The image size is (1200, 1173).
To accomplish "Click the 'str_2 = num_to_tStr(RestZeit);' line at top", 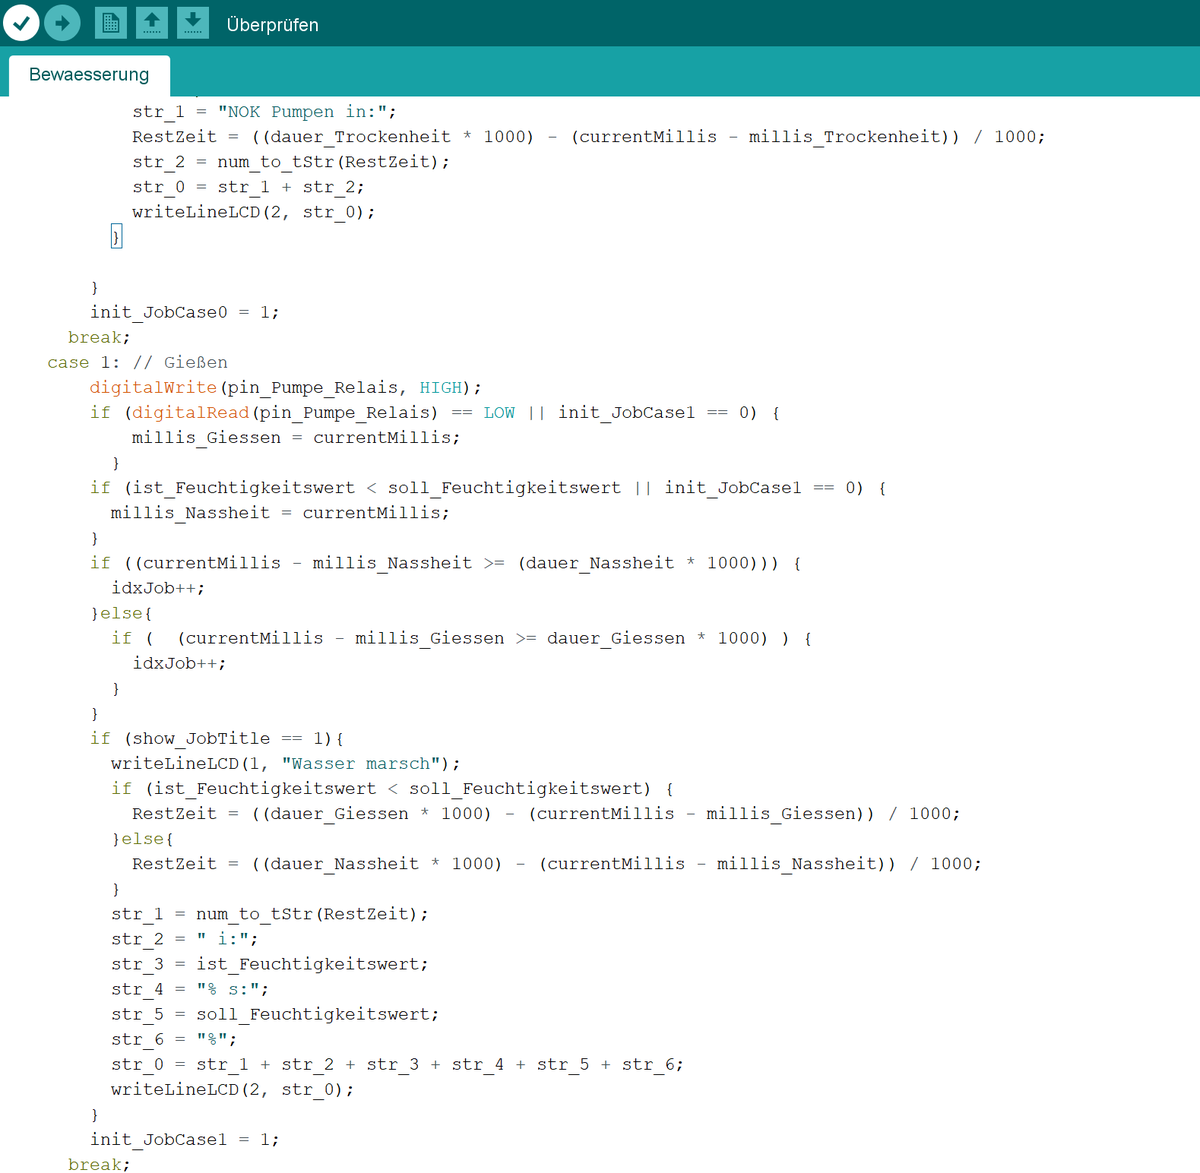I will tap(291, 161).
